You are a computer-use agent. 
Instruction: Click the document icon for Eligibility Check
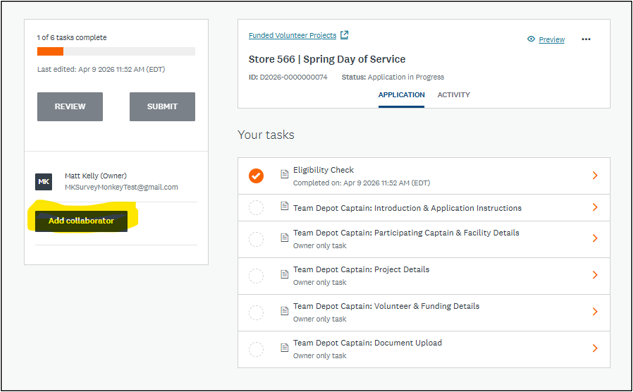285,174
